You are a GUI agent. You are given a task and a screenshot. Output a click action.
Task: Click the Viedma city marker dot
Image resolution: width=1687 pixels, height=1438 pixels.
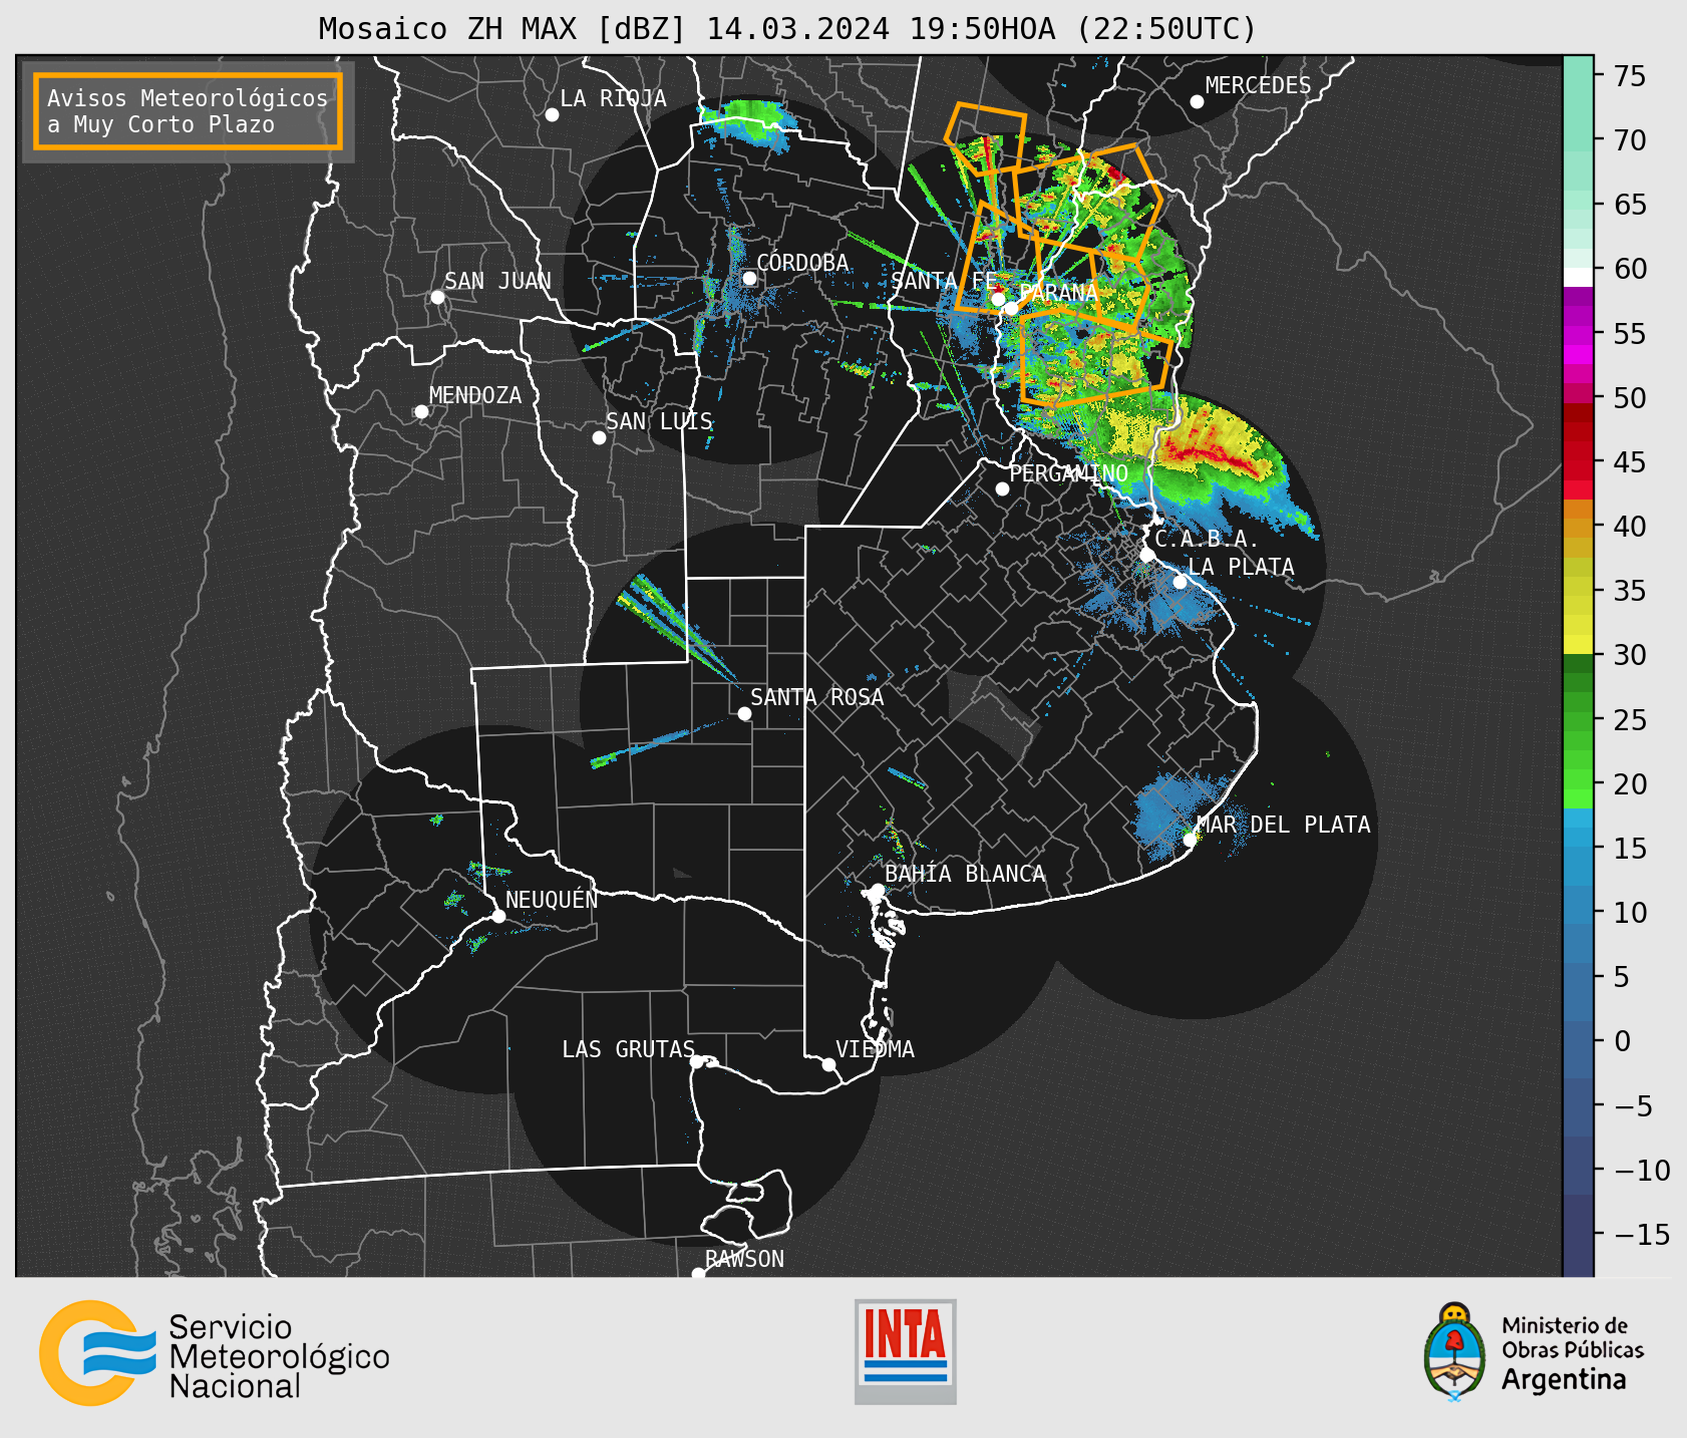click(x=828, y=1065)
